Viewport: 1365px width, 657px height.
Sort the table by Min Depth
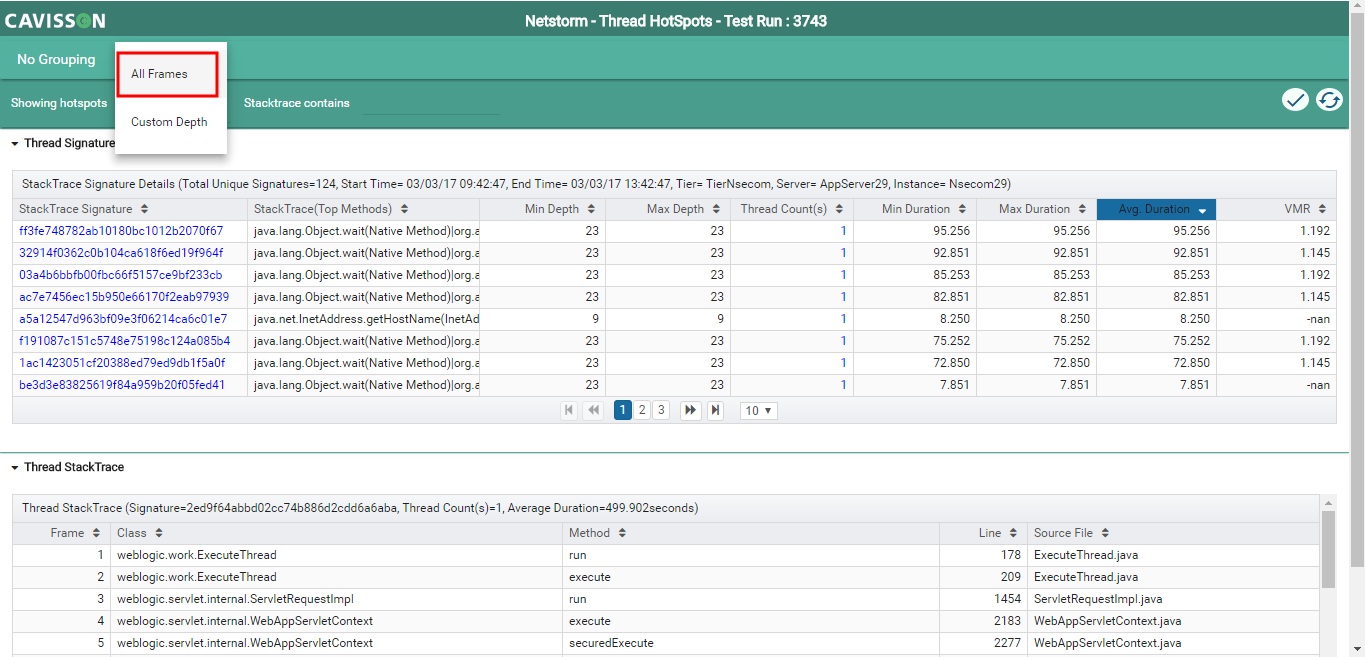tap(591, 209)
